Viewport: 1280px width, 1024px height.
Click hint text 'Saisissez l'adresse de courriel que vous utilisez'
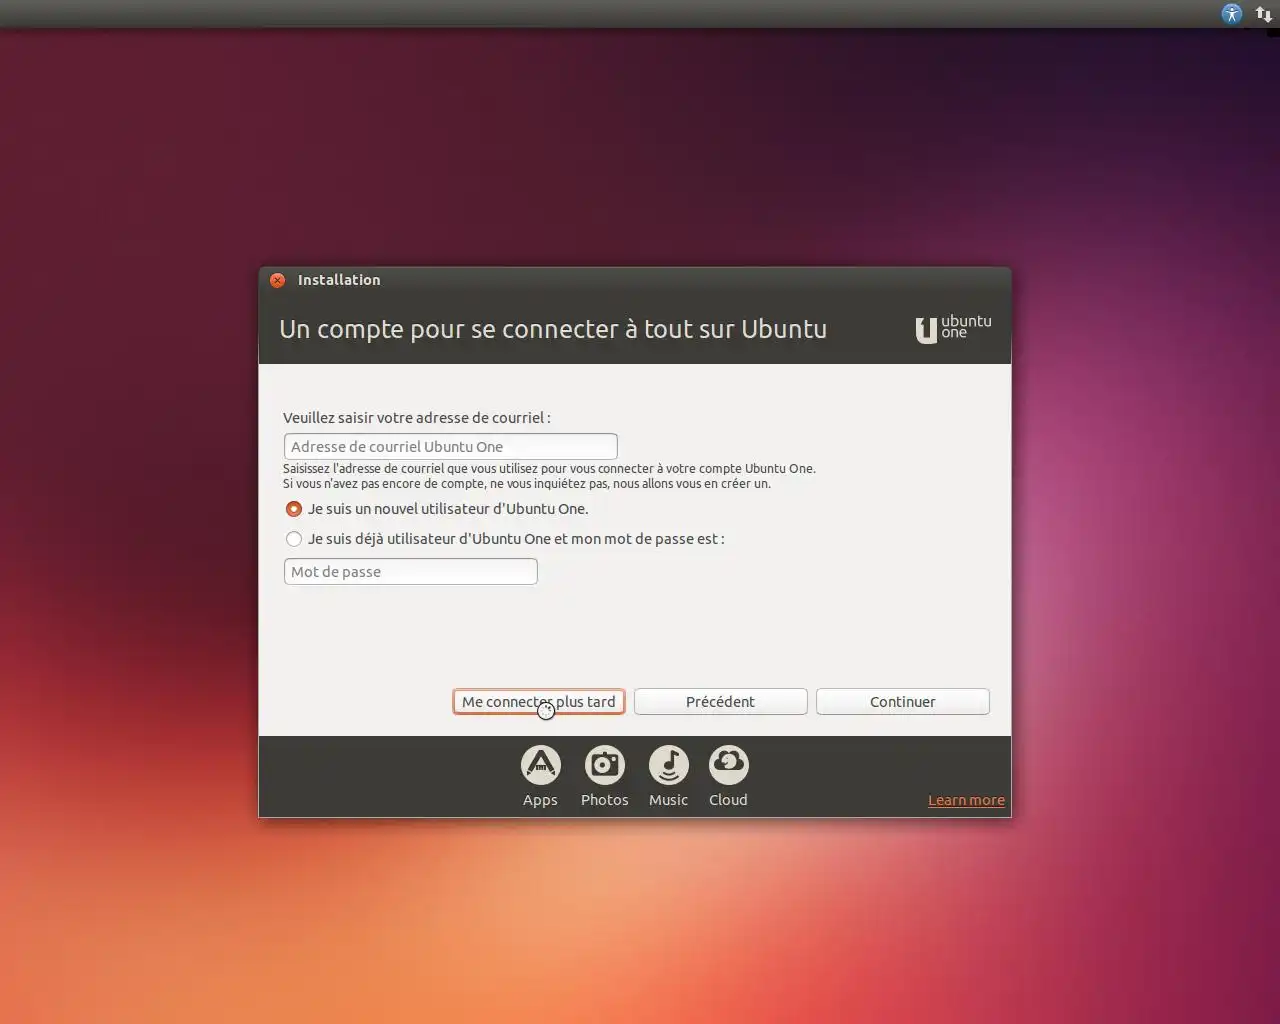tap(549, 468)
